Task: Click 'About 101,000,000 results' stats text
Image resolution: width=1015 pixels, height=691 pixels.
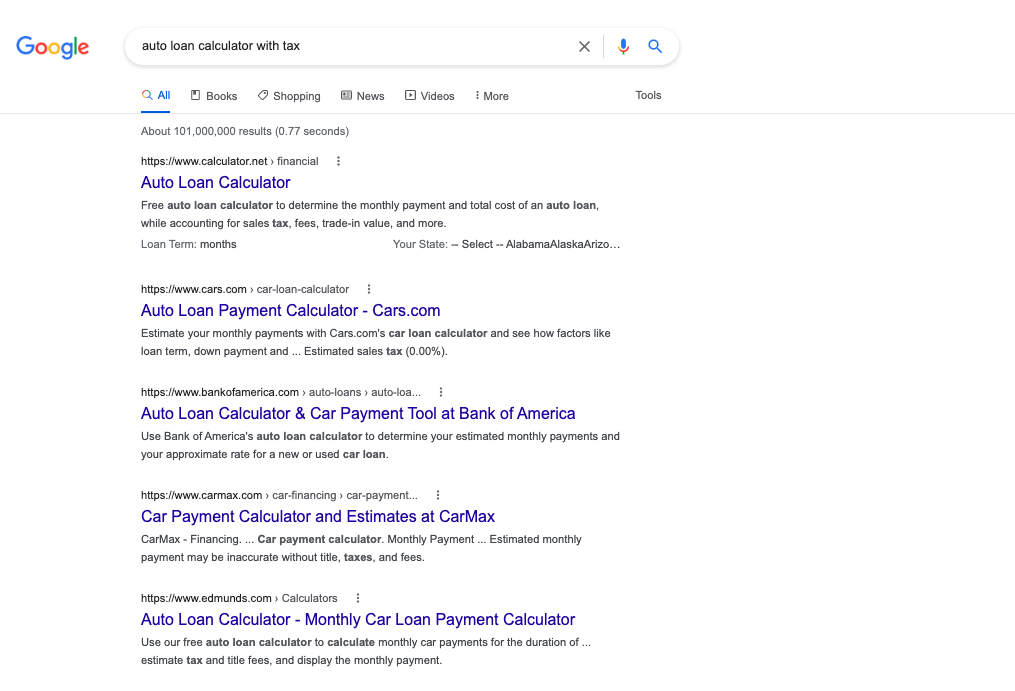Action: (245, 131)
